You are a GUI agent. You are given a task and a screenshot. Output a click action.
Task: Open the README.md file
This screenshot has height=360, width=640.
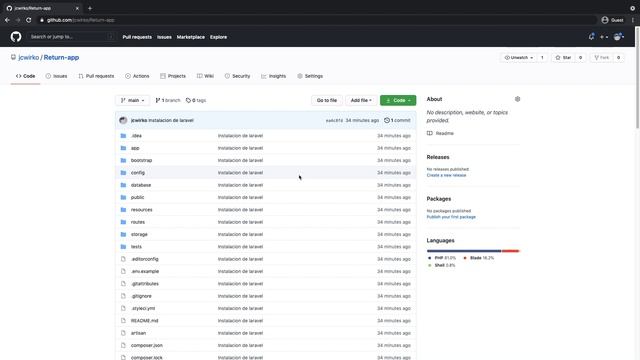[144, 320]
